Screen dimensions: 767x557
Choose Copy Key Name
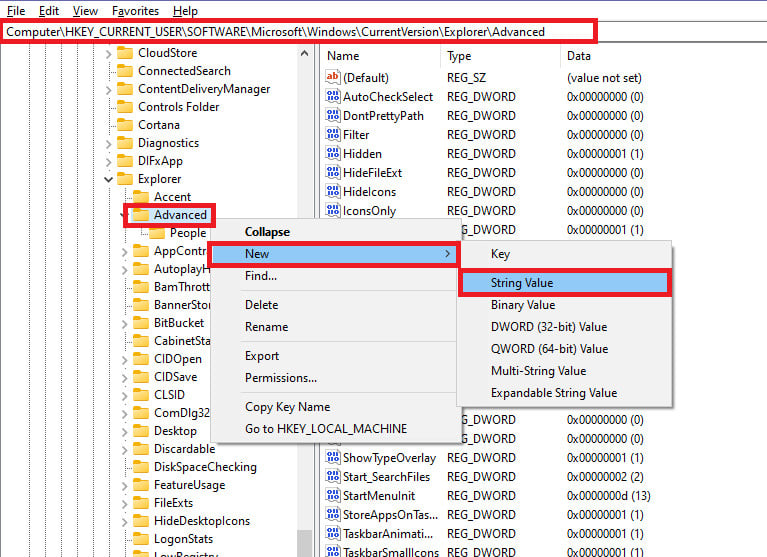(x=336, y=407)
